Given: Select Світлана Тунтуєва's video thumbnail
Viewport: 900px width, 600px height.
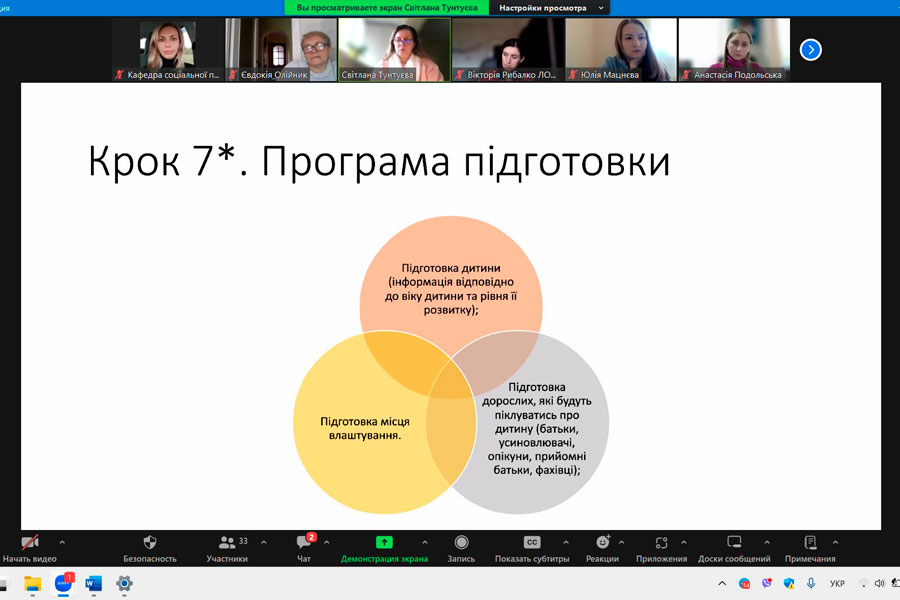Looking at the screenshot, I should (x=394, y=49).
